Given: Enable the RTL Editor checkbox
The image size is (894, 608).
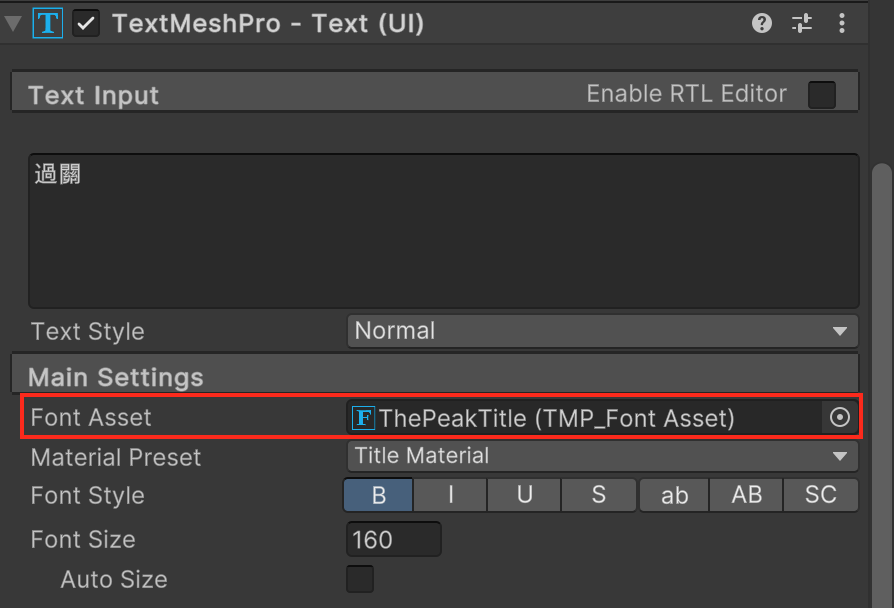Looking at the screenshot, I should [x=821, y=95].
